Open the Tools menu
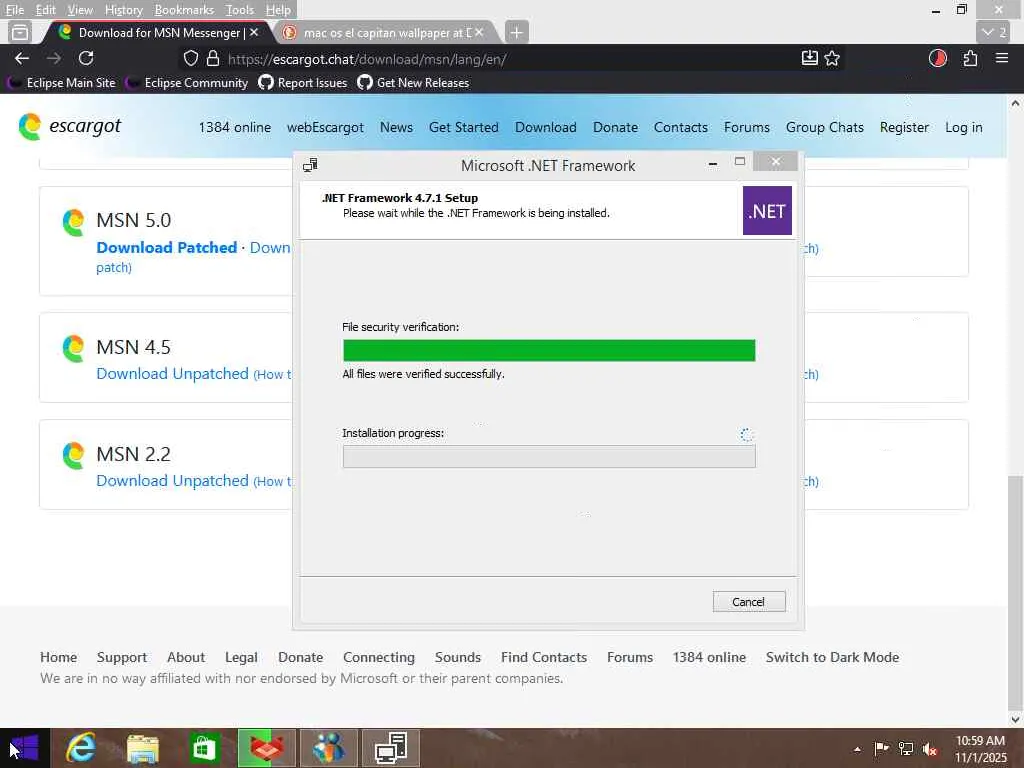 [x=240, y=10]
